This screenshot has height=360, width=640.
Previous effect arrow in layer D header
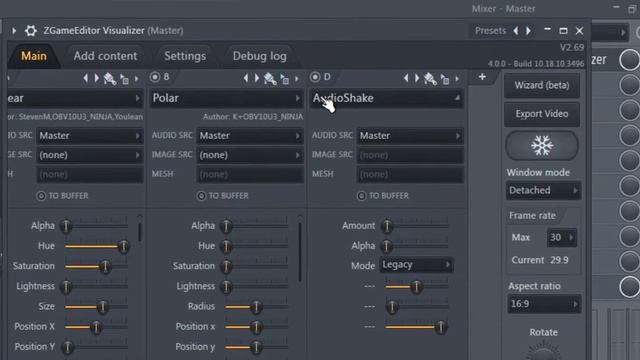click(406, 78)
